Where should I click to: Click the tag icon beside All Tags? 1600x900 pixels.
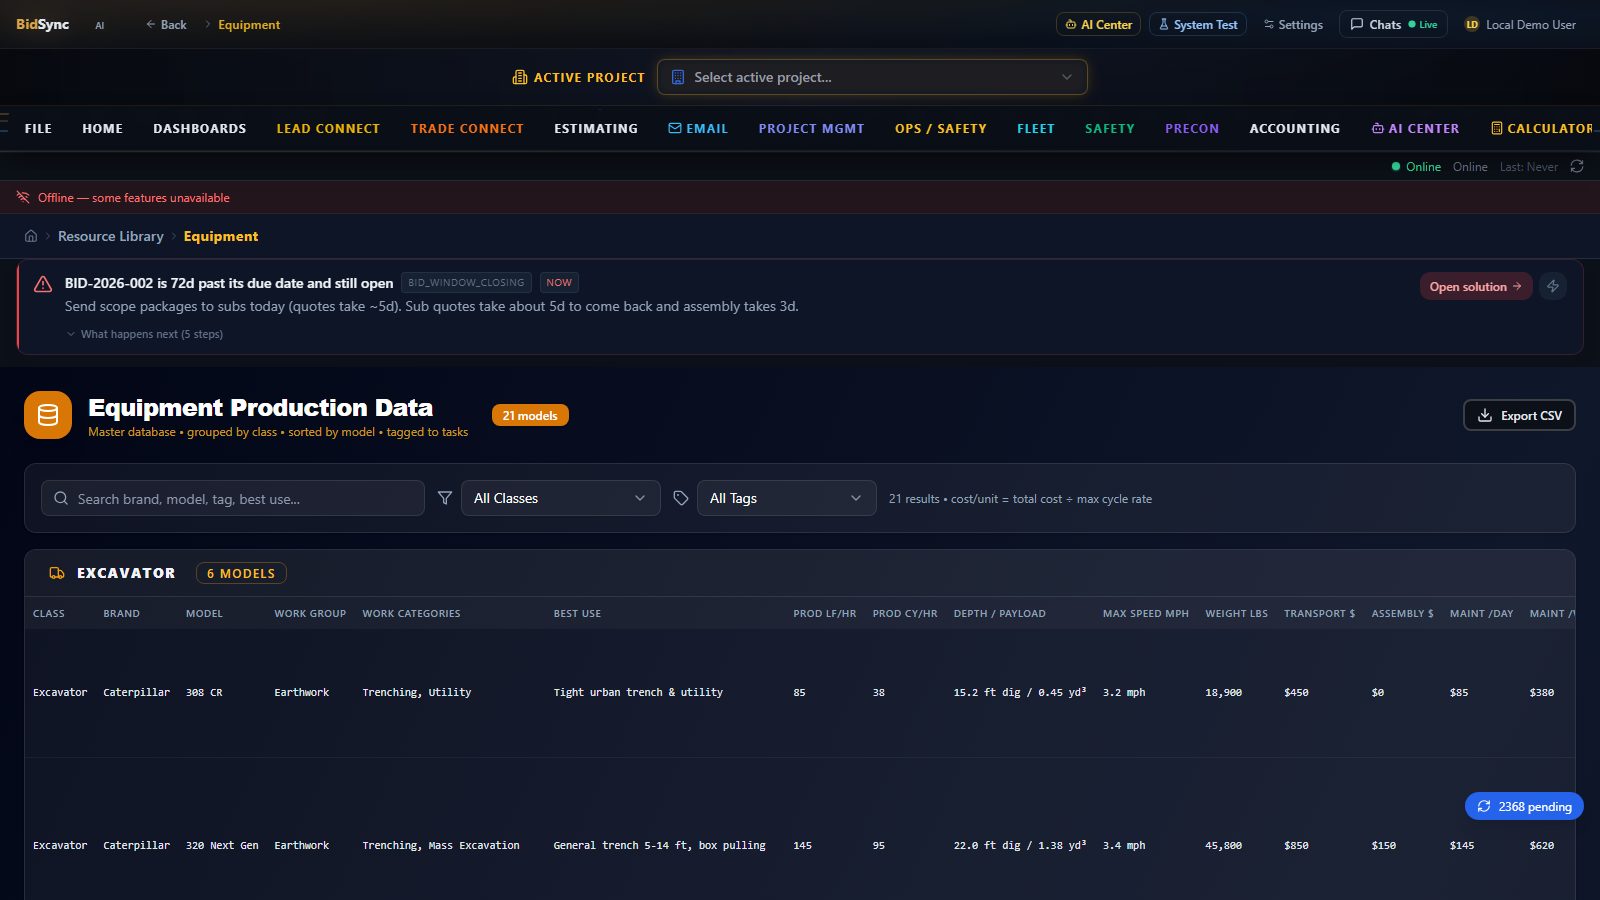coord(681,498)
